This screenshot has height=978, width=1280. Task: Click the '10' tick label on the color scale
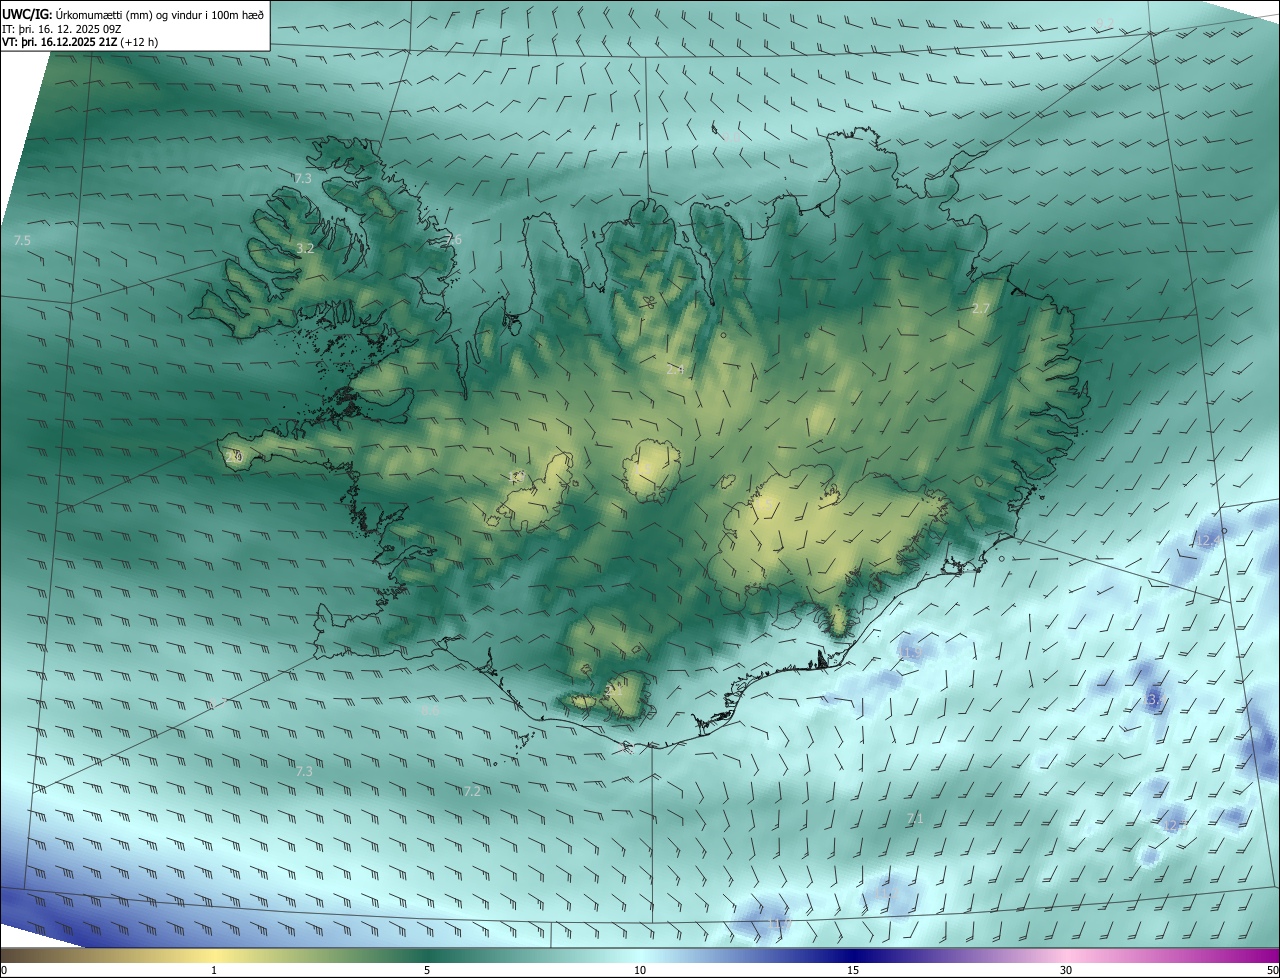[640, 971]
